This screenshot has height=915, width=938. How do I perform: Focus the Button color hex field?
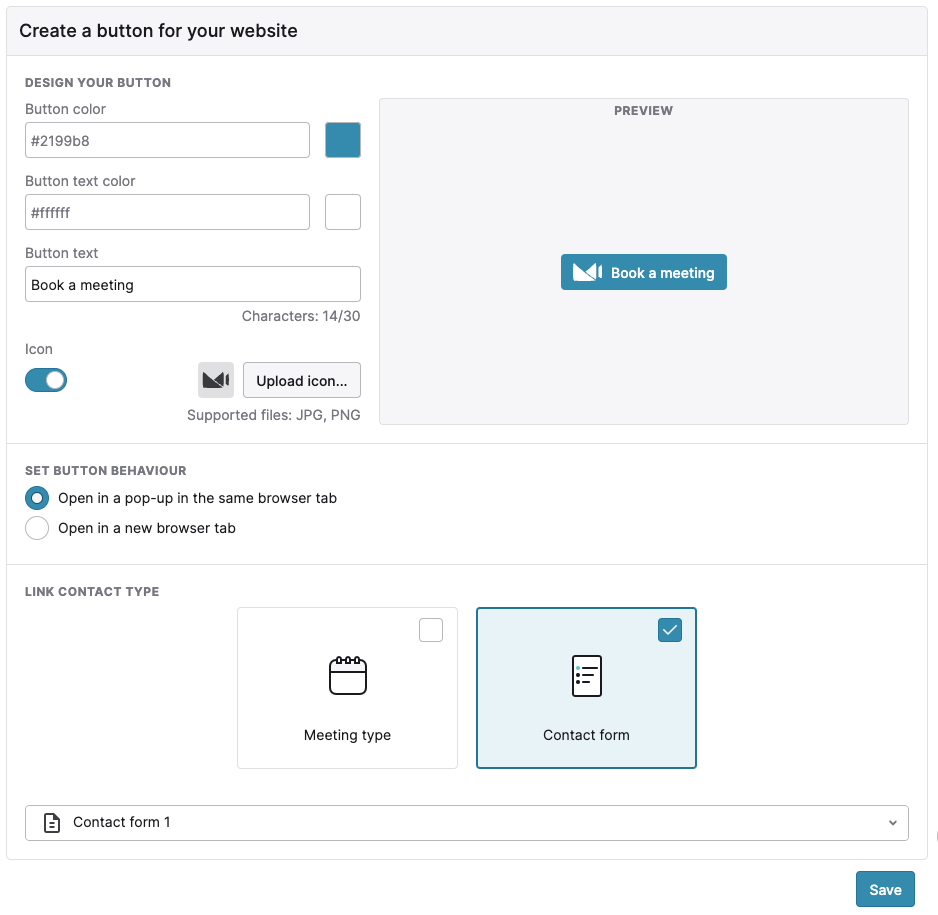tap(168, 140)
